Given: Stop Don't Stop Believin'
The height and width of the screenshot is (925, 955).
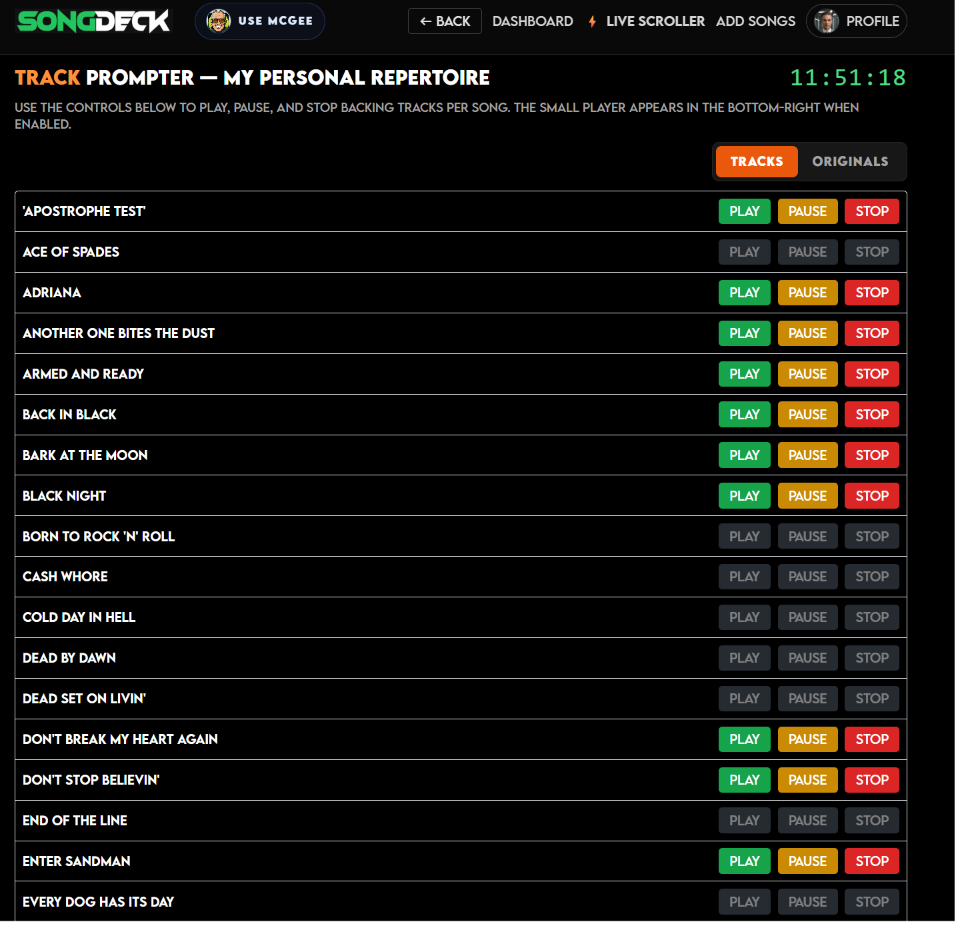Looking at the screenshot, I should point(872,780).
